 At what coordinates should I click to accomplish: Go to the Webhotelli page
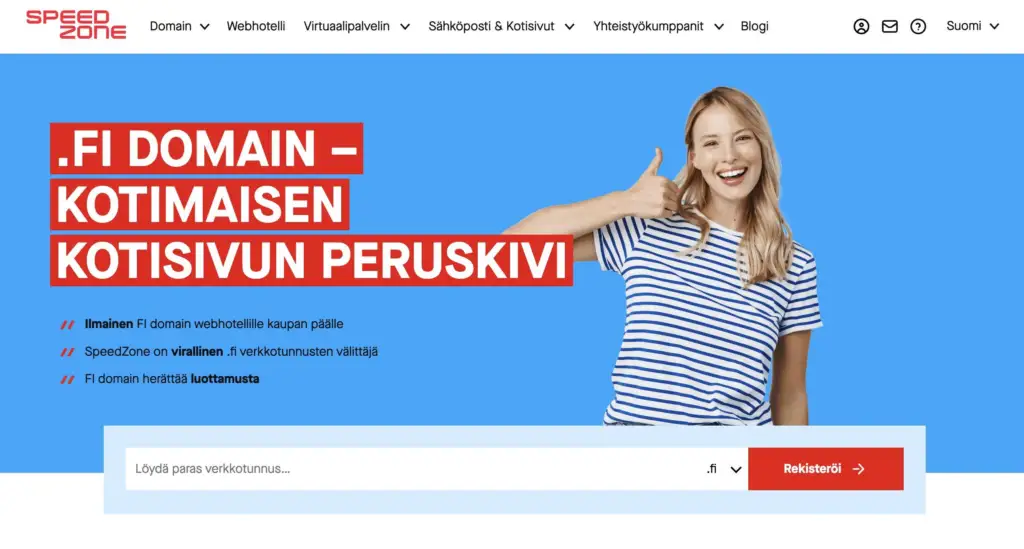pyautogui.click(x=256, y=26)
